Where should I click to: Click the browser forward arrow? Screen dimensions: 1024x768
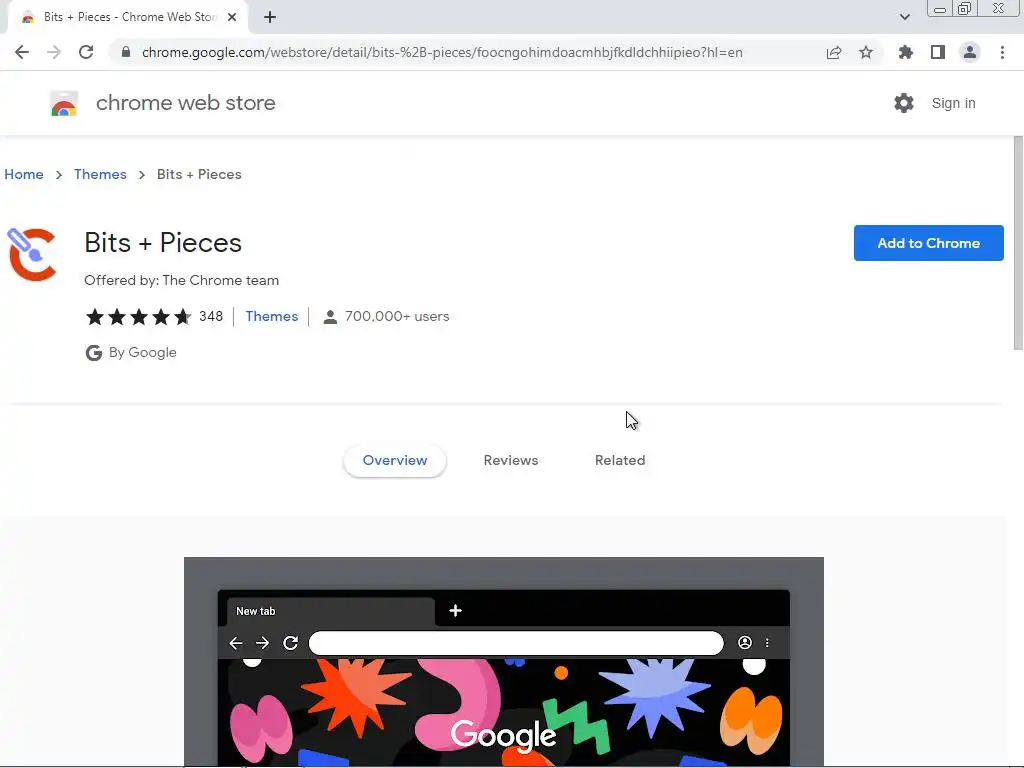click(x=54, y=52)
